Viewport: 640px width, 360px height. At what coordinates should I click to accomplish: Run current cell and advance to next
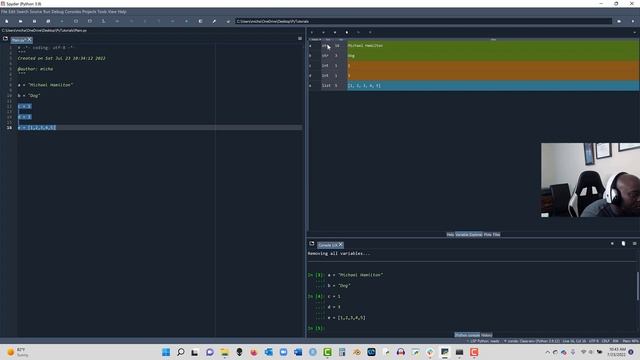tap(90, 21)
